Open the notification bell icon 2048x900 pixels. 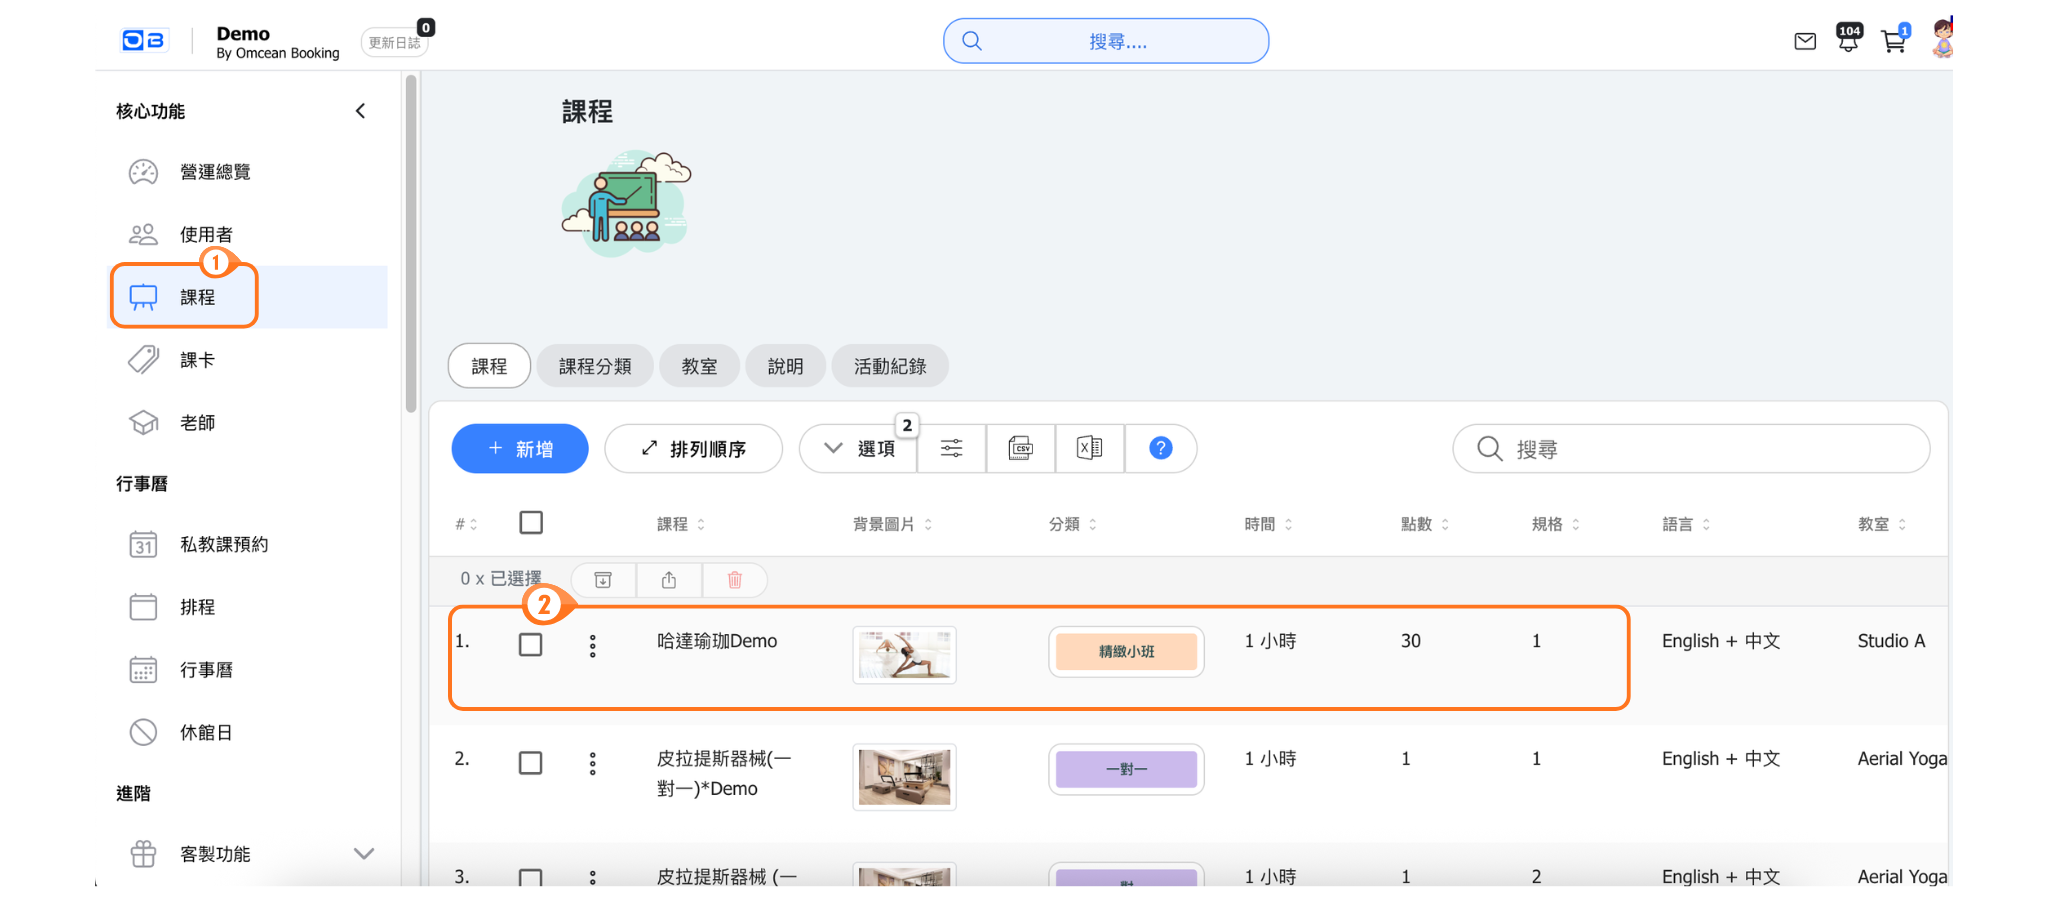tap(1848, 41)
